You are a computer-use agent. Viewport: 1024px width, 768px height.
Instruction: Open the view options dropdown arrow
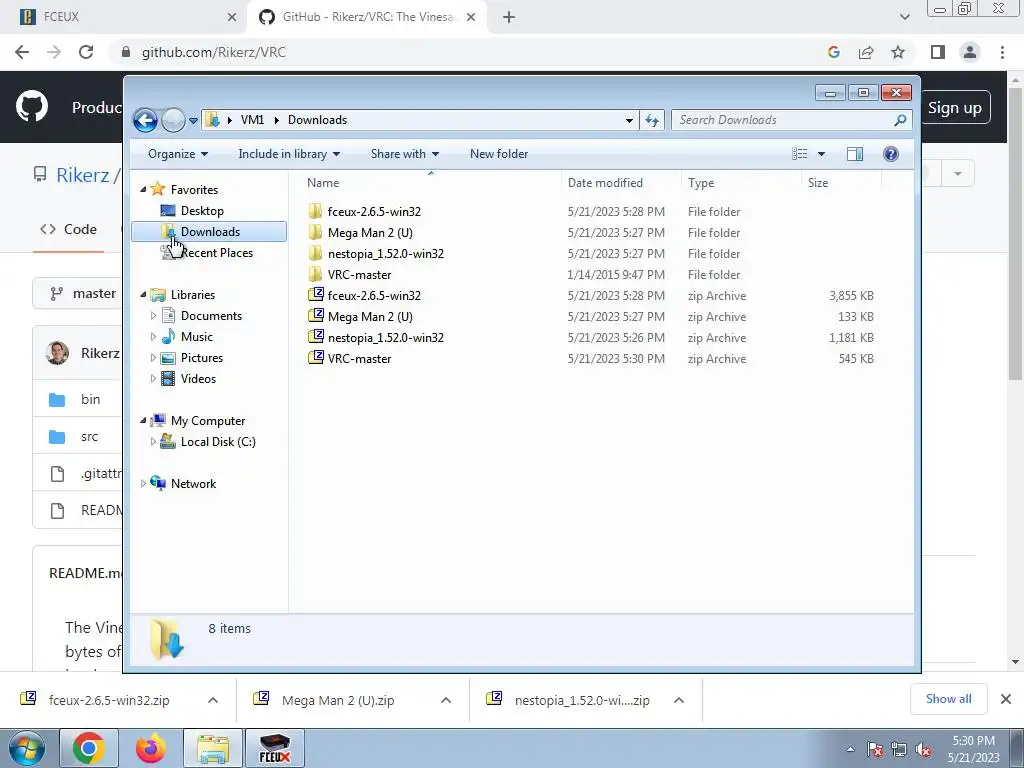tap(822, 154)
